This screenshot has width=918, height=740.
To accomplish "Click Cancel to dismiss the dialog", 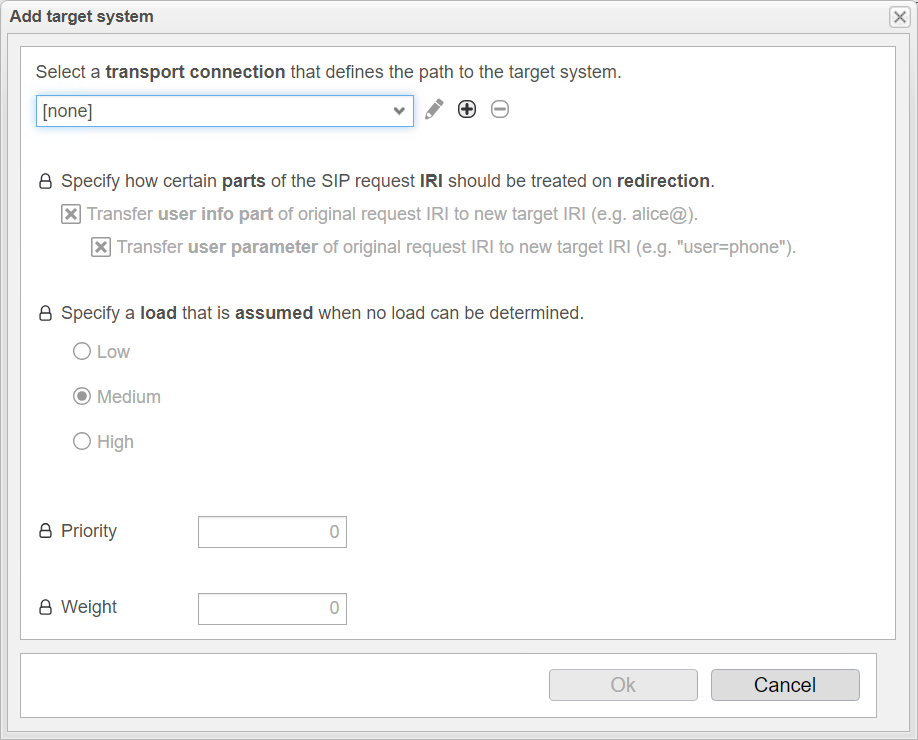I will [785, 685].
